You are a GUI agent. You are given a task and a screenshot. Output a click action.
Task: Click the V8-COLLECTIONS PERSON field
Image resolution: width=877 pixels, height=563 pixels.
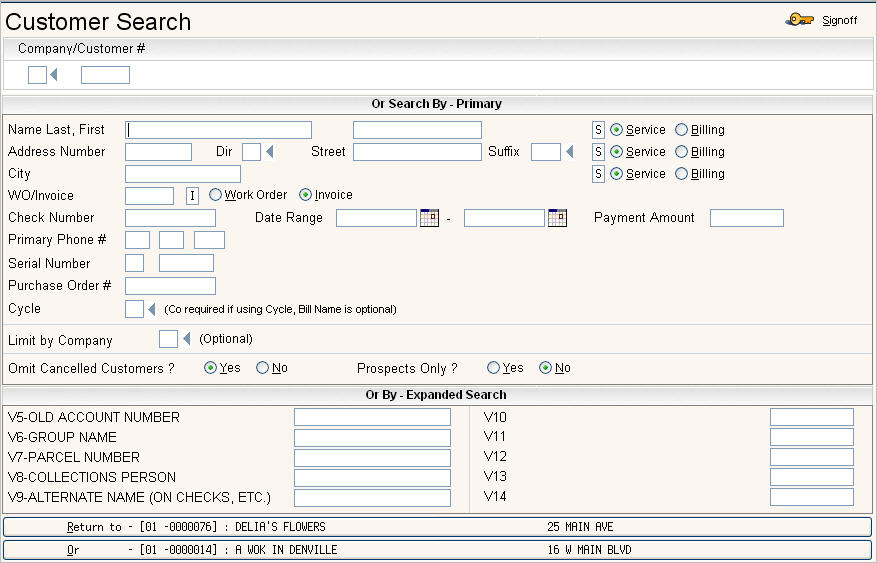tap(373, 477)
